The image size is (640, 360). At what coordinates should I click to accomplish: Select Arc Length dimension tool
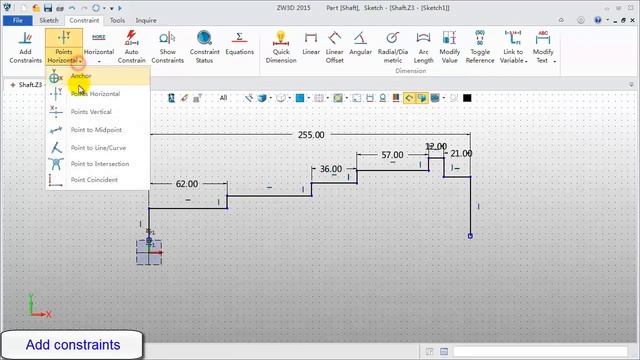point(423,48)
